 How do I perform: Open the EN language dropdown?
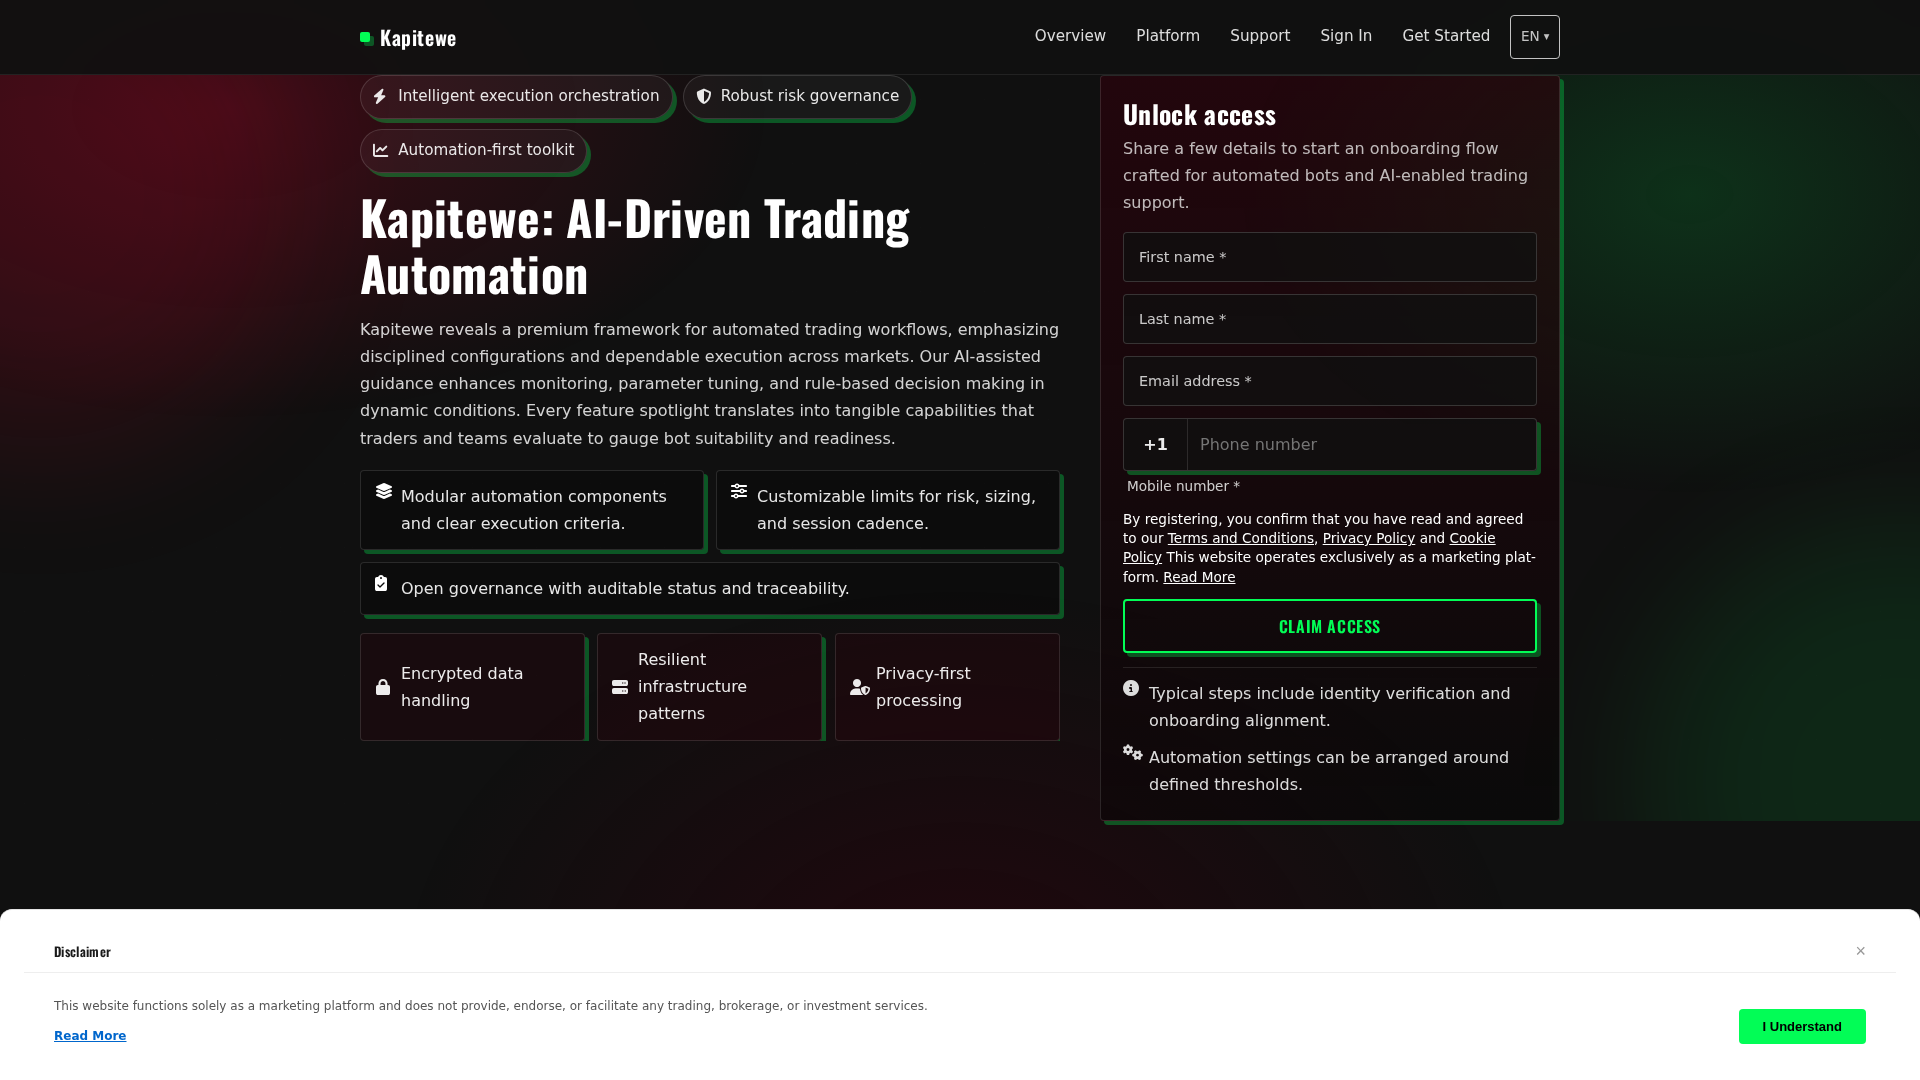(1535, 37)
